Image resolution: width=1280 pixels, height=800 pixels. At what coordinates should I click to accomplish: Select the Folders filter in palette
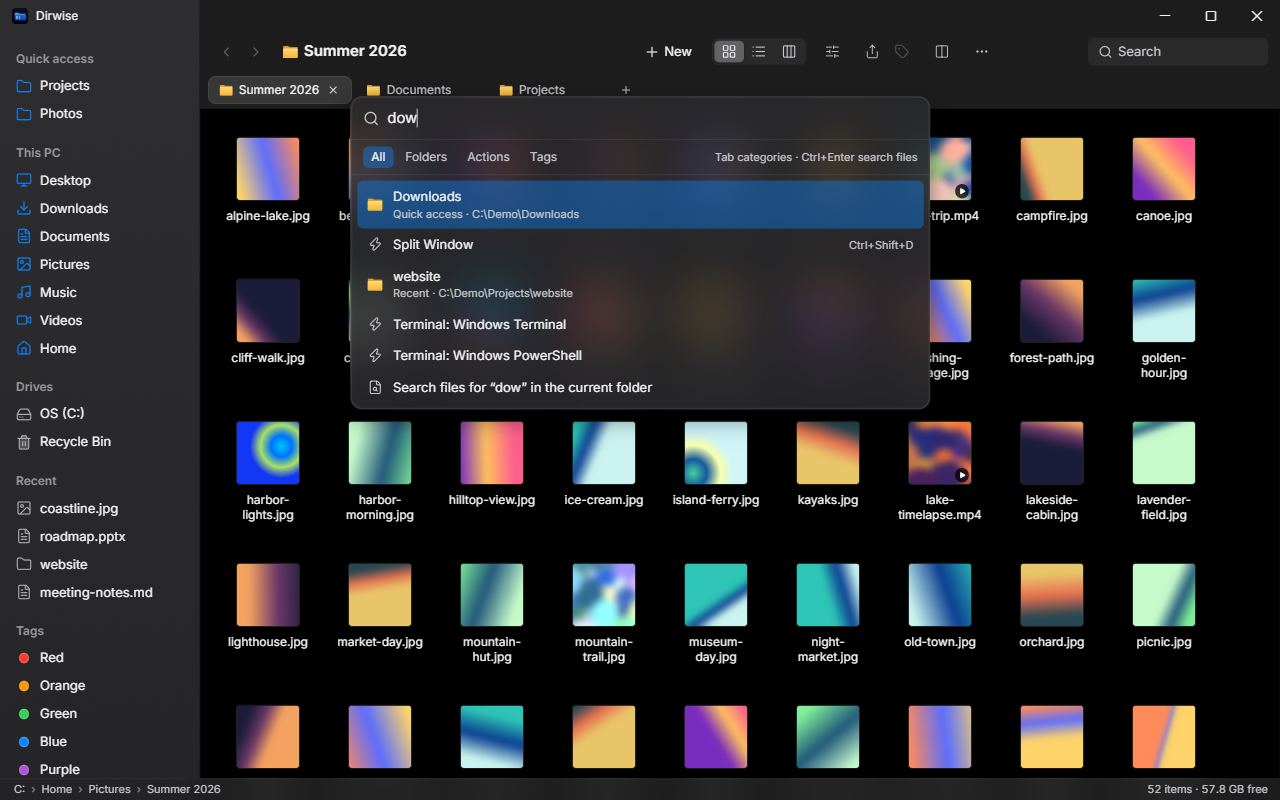click(x=426, y=157)
